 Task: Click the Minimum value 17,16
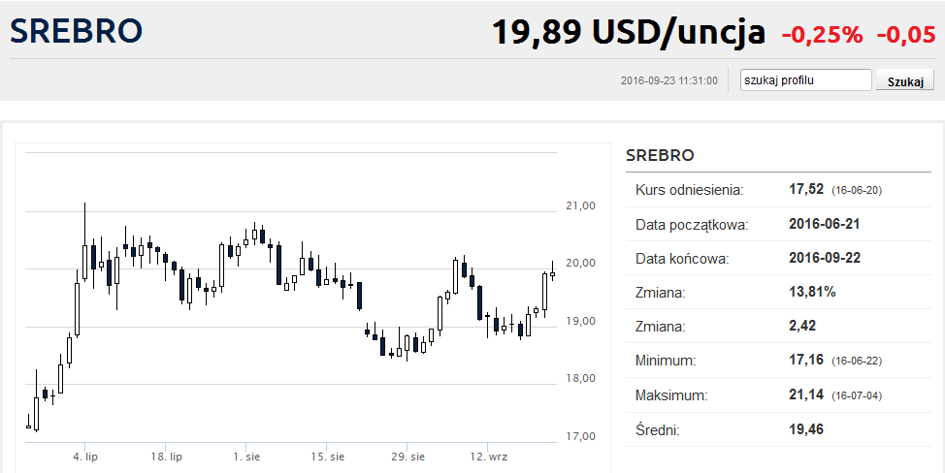coord(806,360)
